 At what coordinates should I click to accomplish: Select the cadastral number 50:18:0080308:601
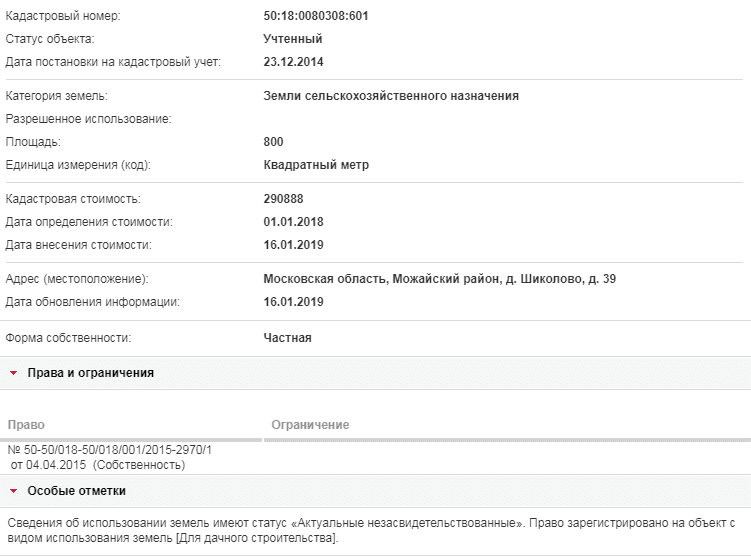pyautogui.click(x=316, y=16)
